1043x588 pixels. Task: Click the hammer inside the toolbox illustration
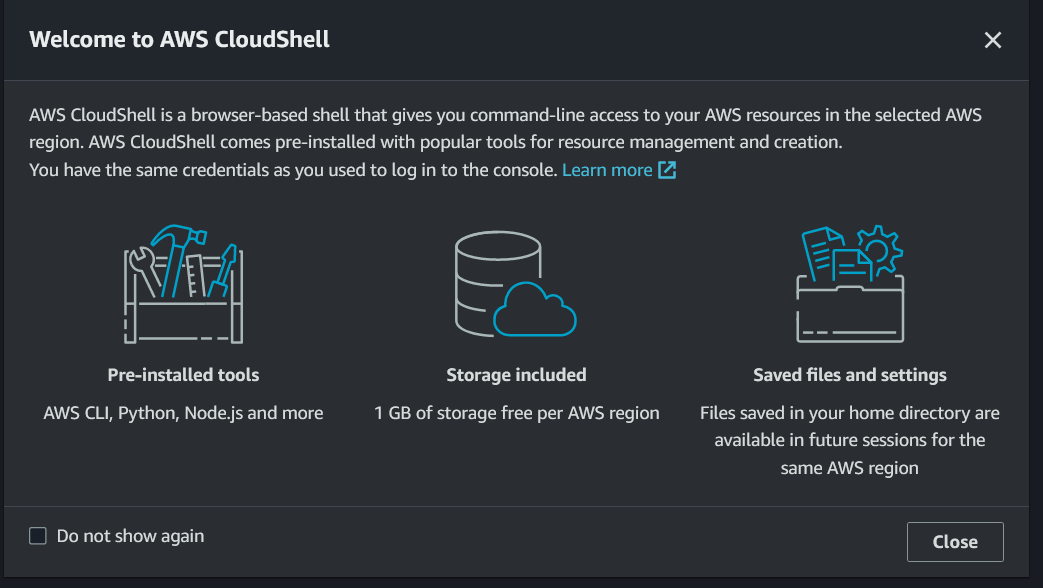[x=176, y=259]
